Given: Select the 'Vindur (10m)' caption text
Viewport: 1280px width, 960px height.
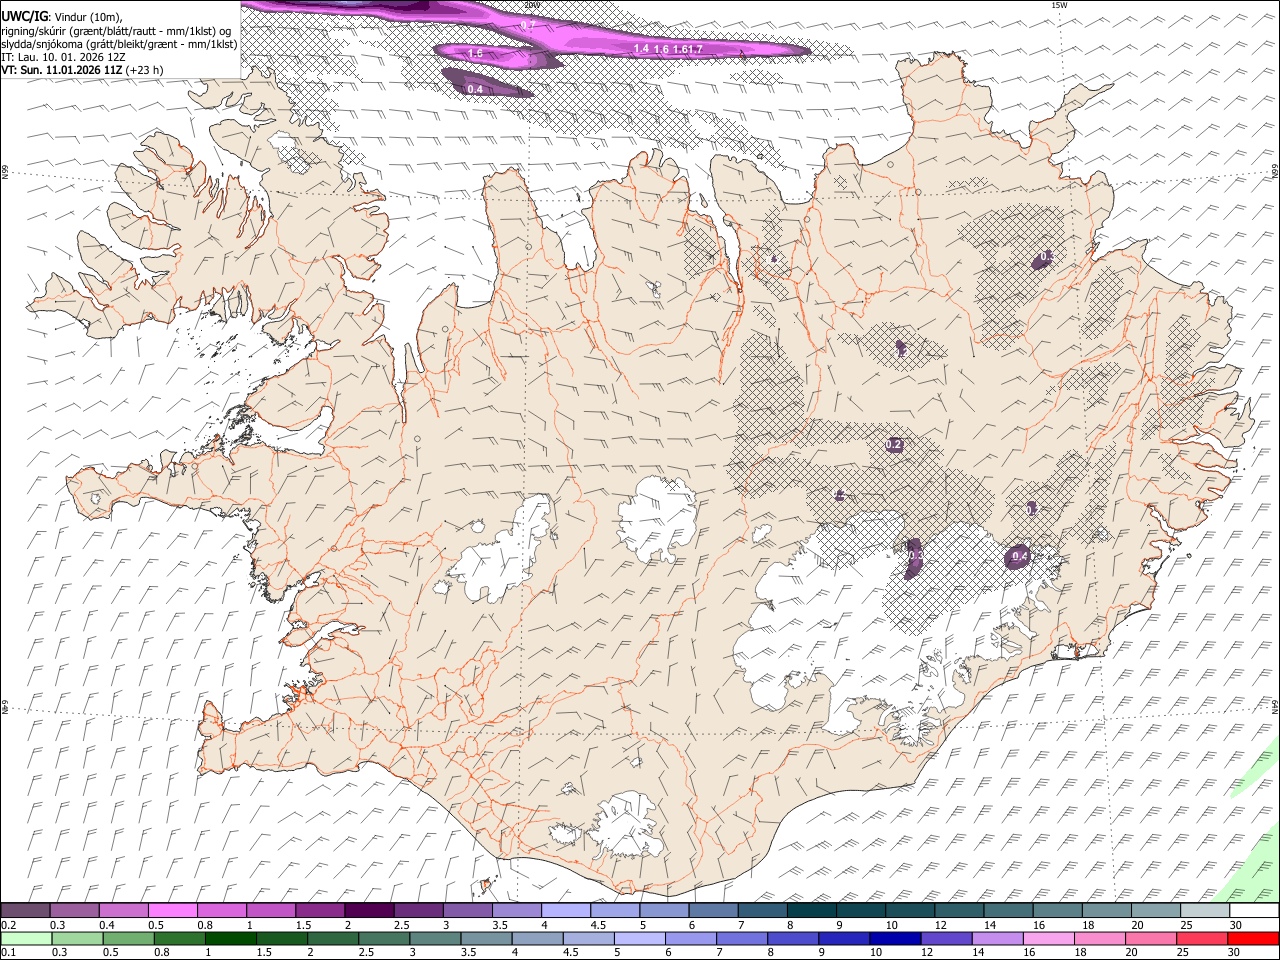Looking at the screenshot, I should [x=88, y=17].
